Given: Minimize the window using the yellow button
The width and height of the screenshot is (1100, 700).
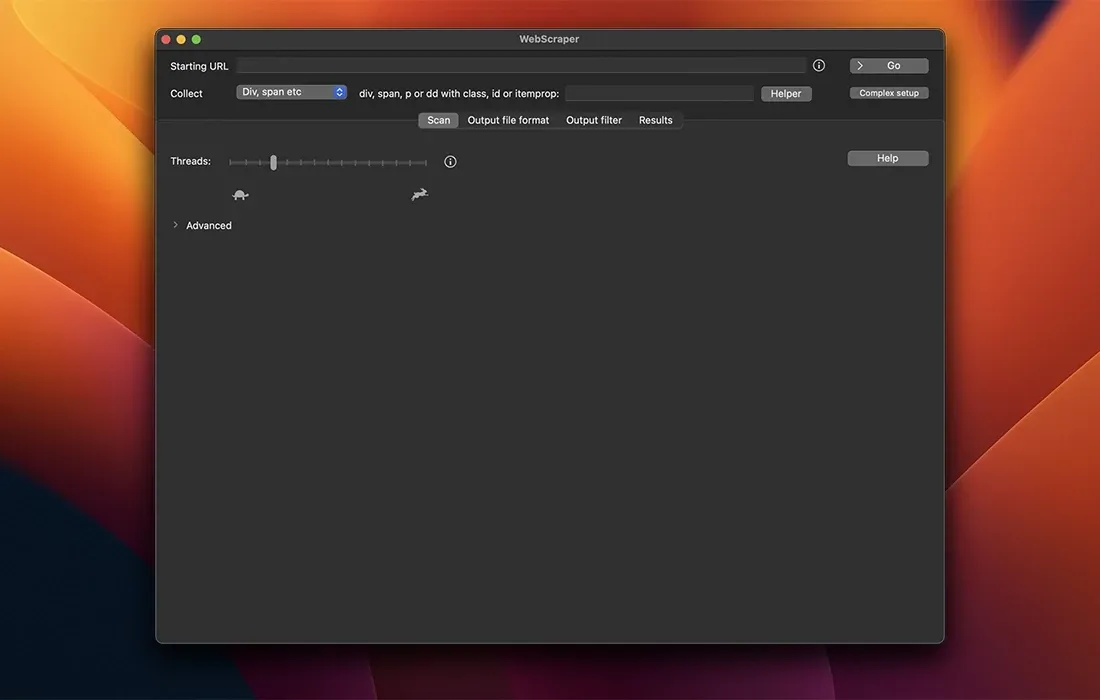Looking at the screenshot, I should coord(181,39).
